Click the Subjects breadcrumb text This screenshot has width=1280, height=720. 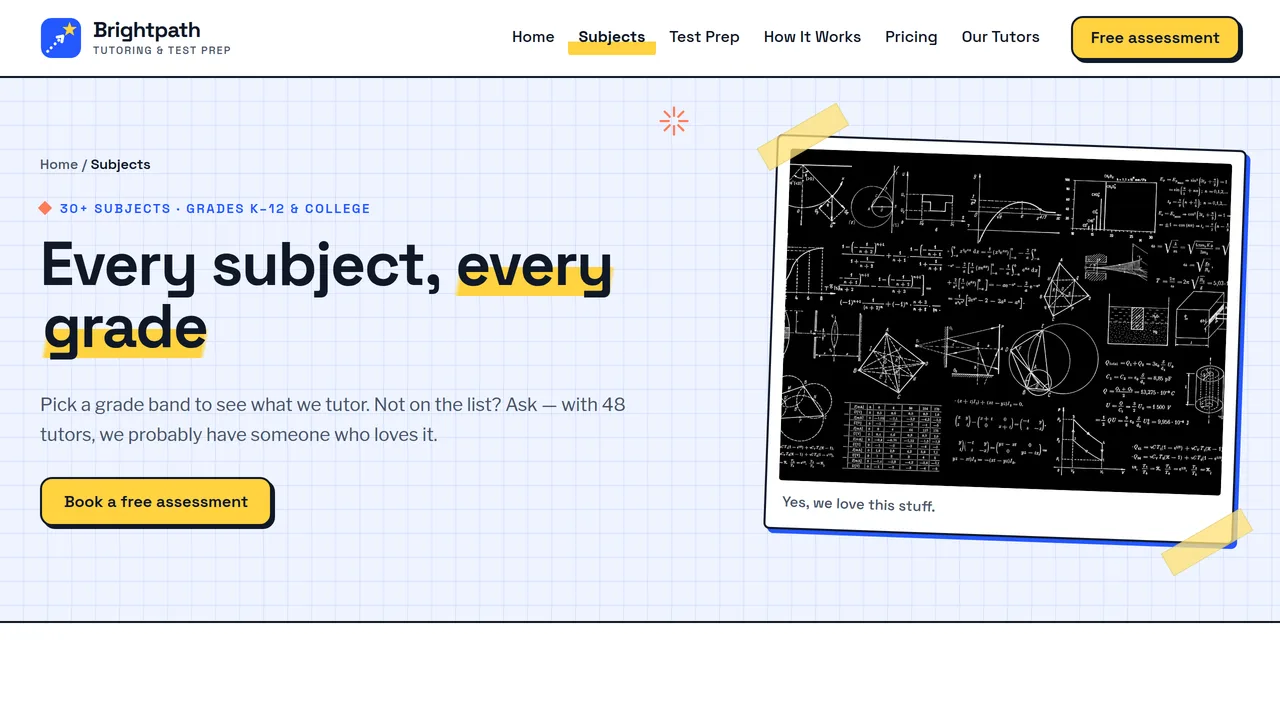click(x=121, y=164)
